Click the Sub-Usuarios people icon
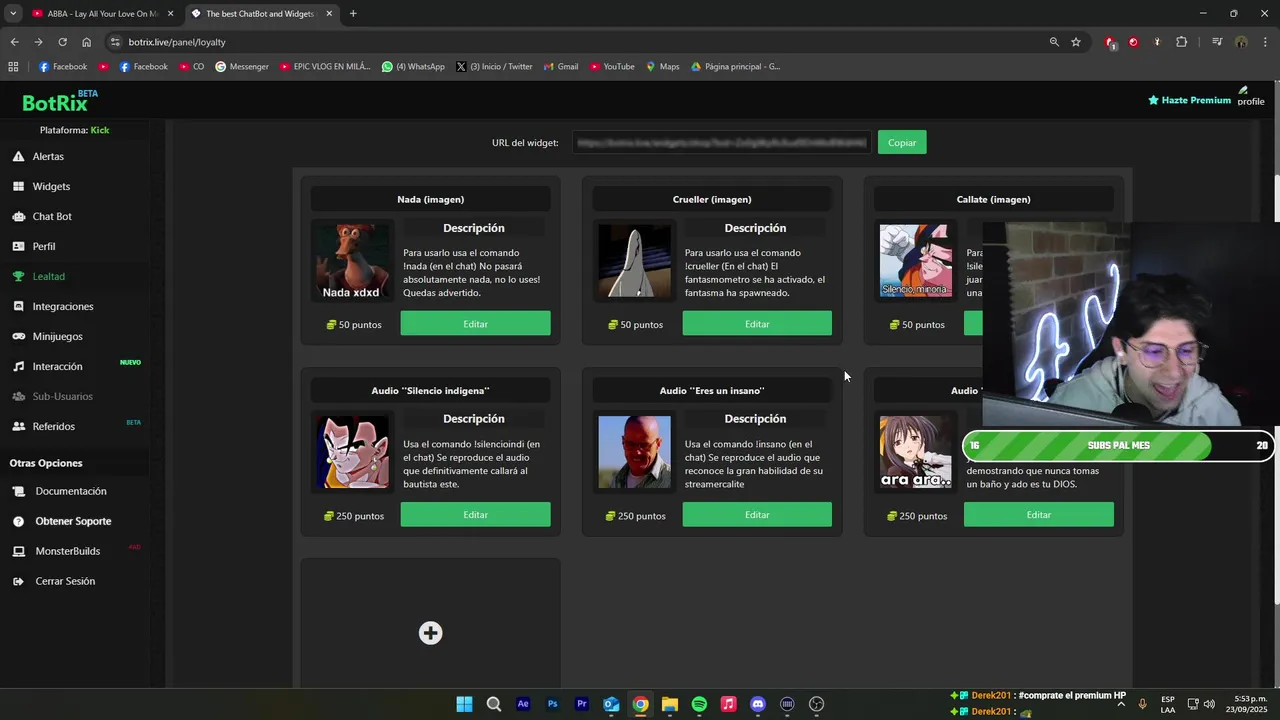The height and width of the screenshot is (720, 1280). point(18,396)
